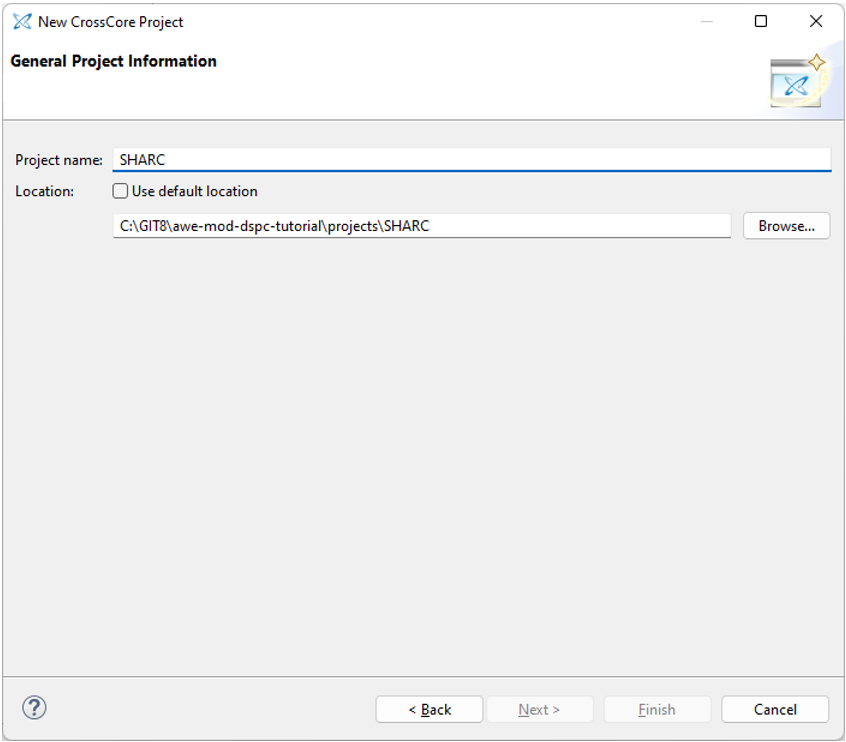This screenshot has height=742, width=846.
Task: Click the CrossCore icon in the title bar
Action: coord(18,20)
